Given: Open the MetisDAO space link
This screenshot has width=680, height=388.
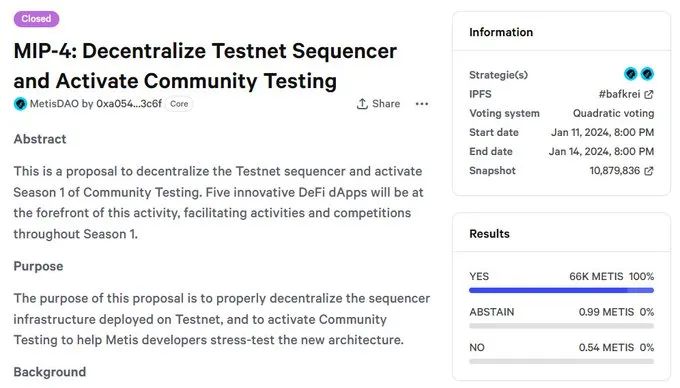Looking at the screenshot, I should point(54,104).
